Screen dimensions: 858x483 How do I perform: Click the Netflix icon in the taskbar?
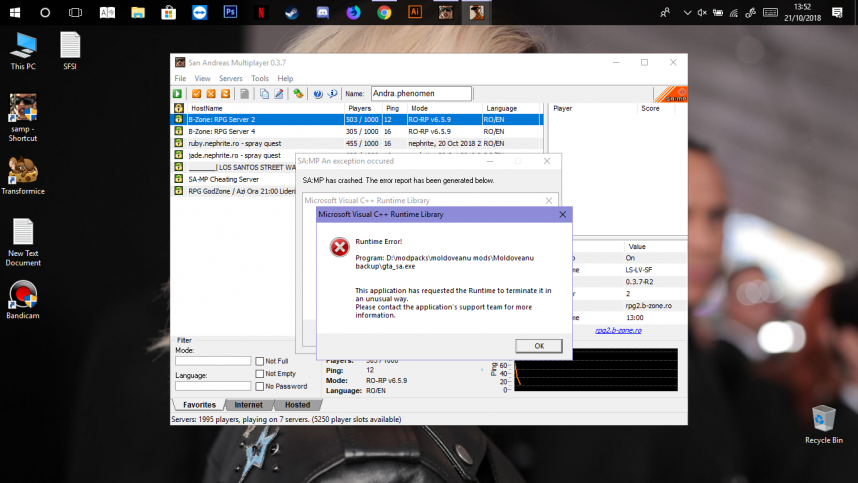[261, 12]
